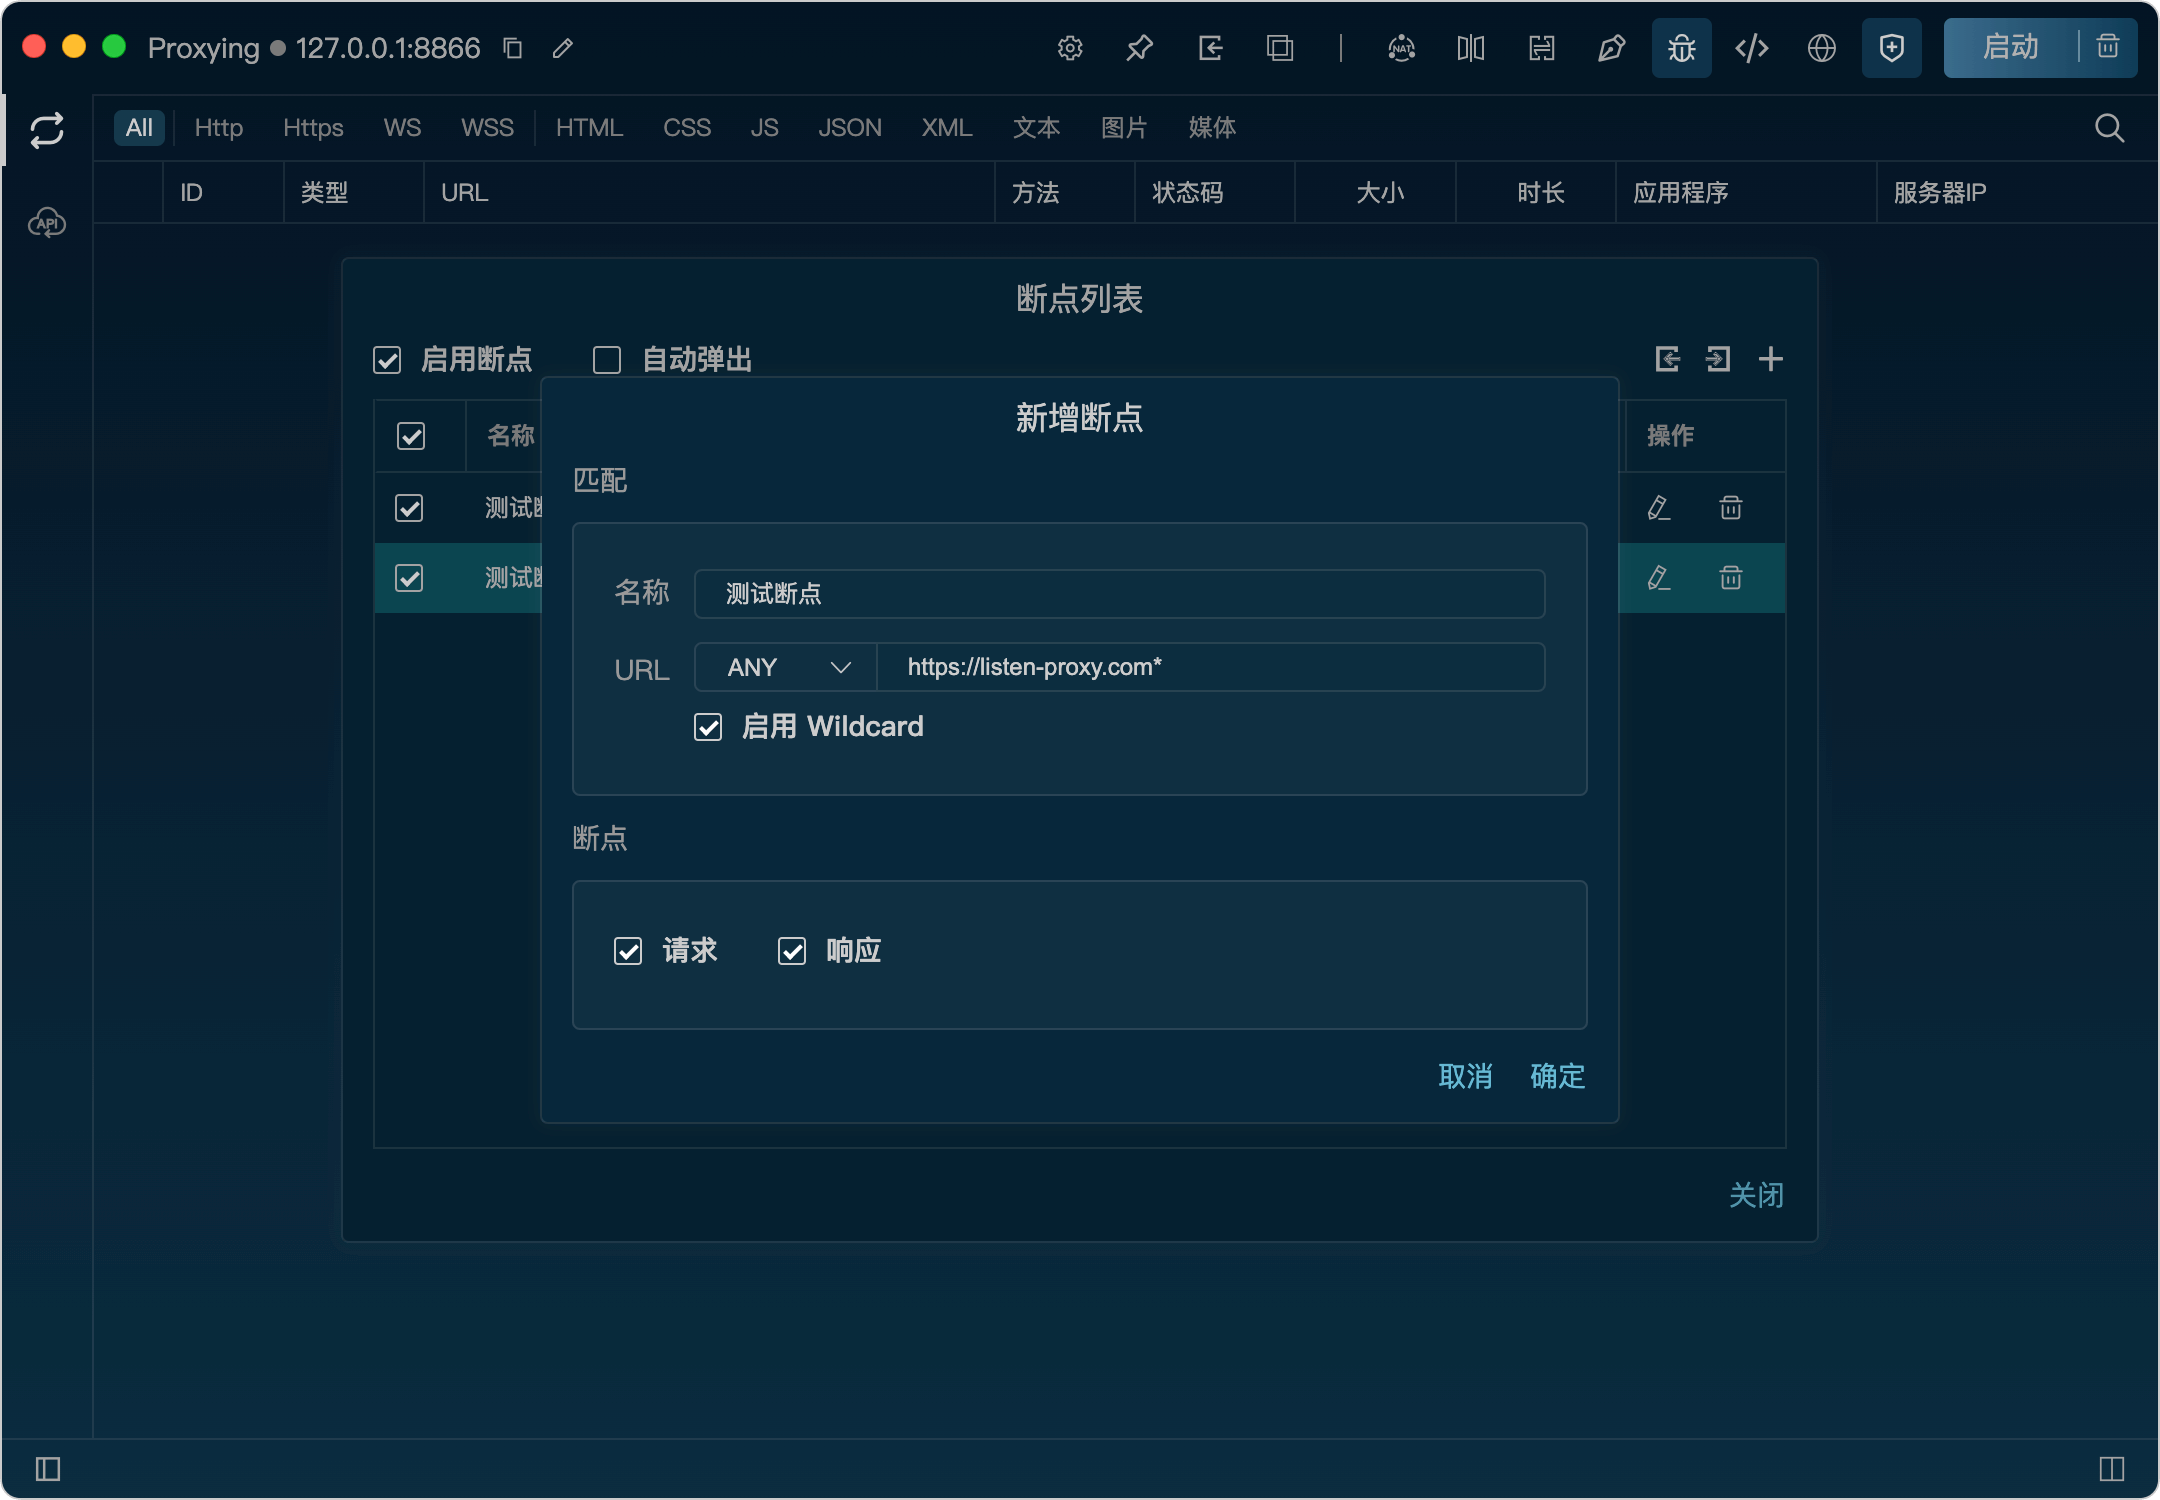Click the shield plus icon

[x=1891, y=48]
